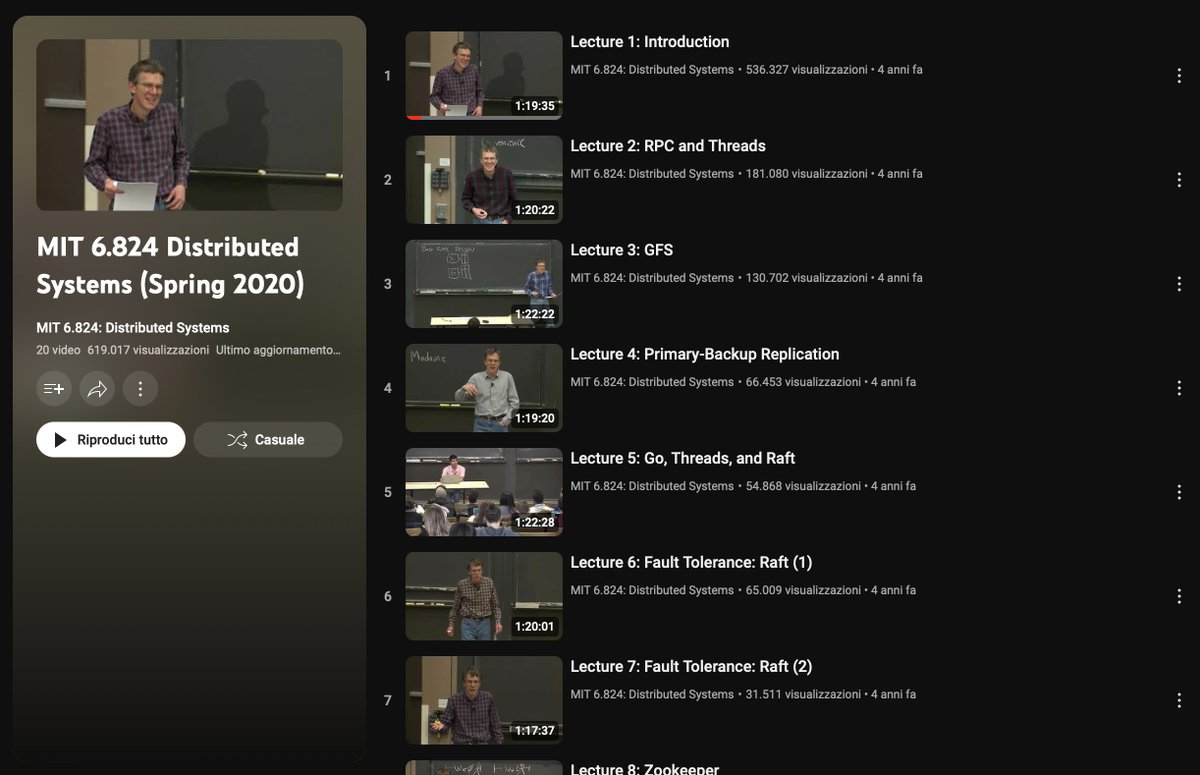Click '65.009 visualizzazioni' text
The image size is (1200, 775).
point(803,590)
